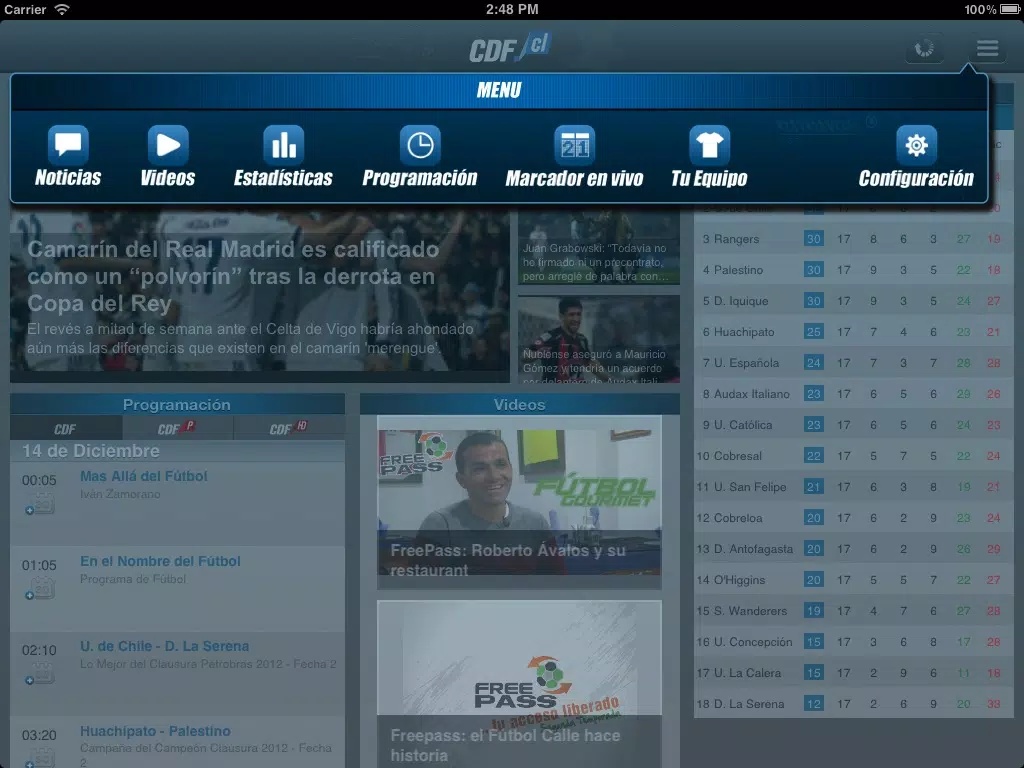Select the 3 Rangers standings row
The height and width of the screenshot is (768, 1024).
(x=854, y=239)
